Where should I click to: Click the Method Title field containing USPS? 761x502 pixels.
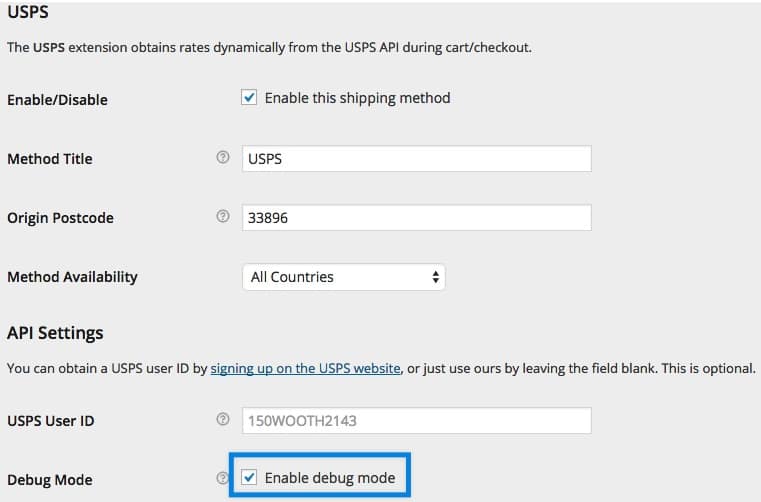click(x=416, y=159)
